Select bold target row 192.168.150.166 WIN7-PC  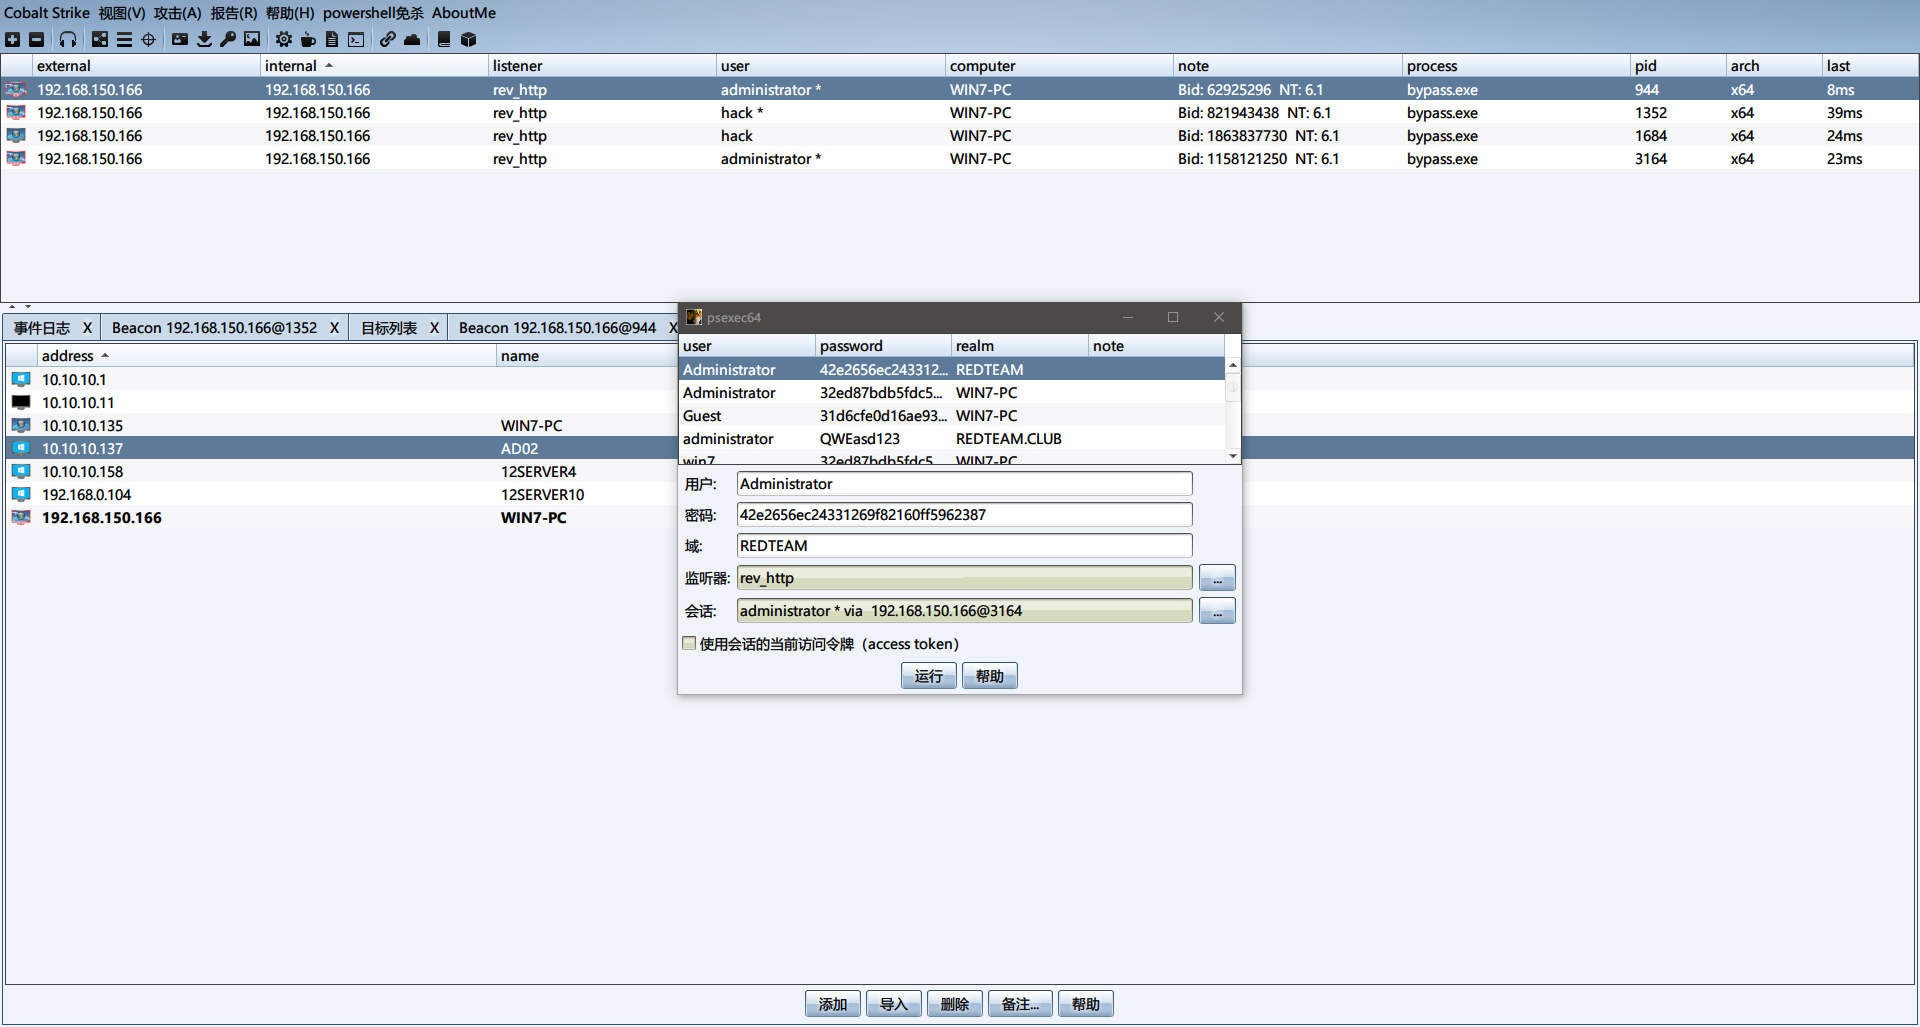[x=340, y=517]
